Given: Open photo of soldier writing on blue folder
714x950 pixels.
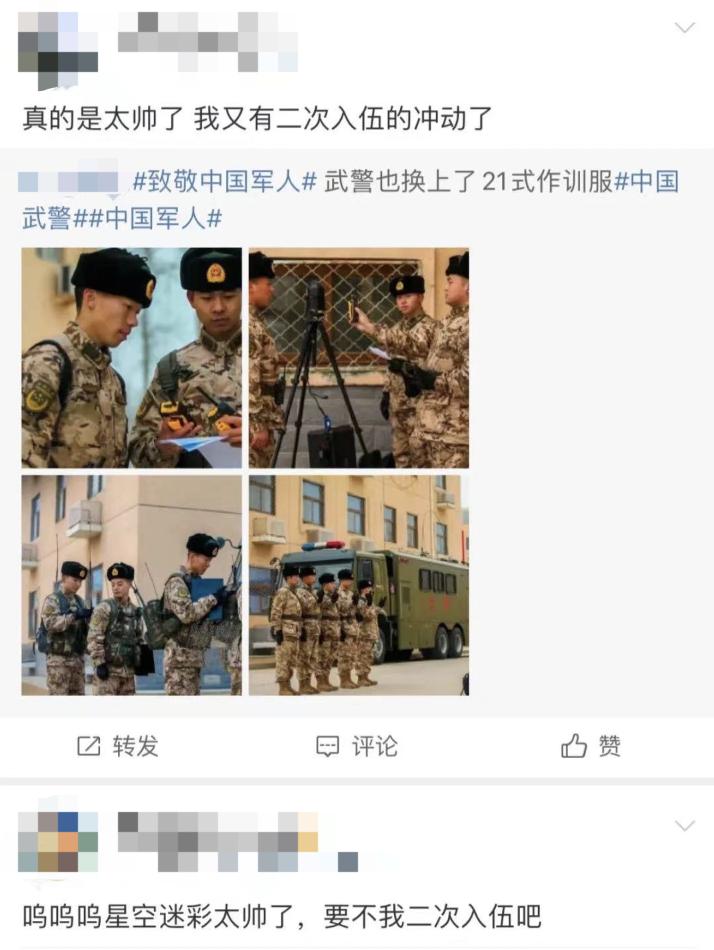Looking at the screenshot, I should (132, 585).
